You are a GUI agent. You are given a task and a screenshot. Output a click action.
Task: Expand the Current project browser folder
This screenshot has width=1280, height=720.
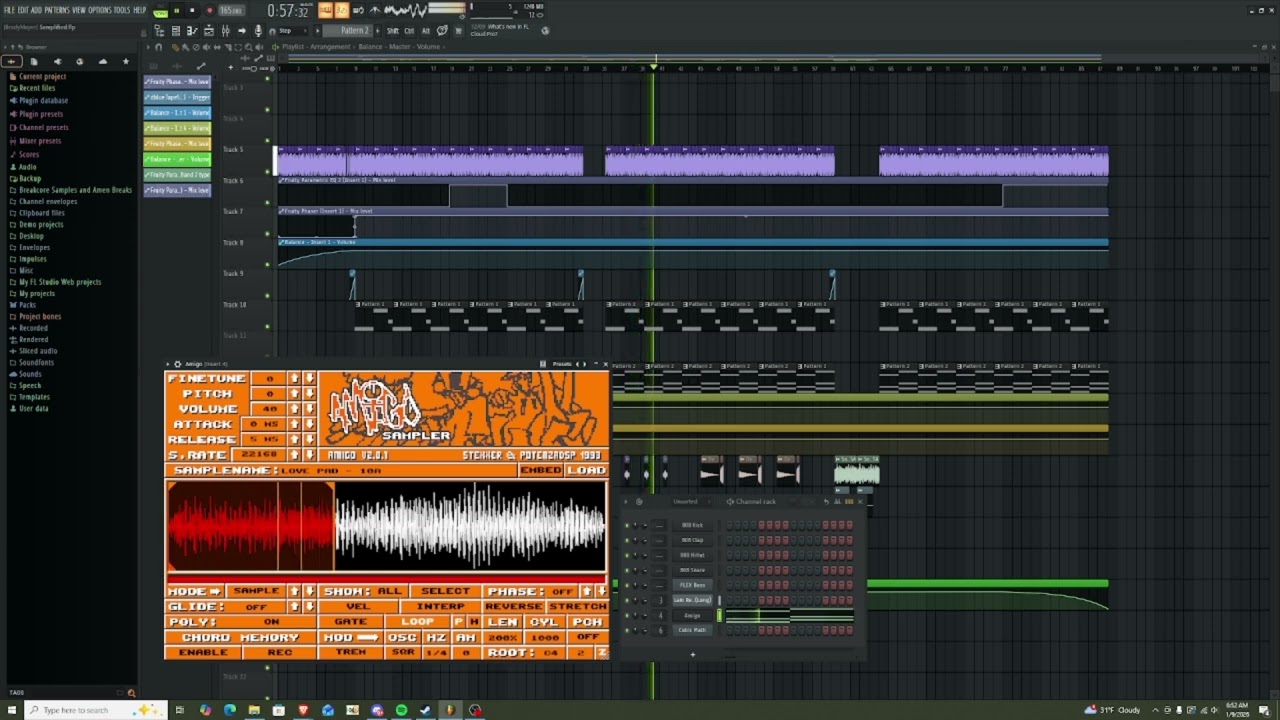[x=42, y=77]
